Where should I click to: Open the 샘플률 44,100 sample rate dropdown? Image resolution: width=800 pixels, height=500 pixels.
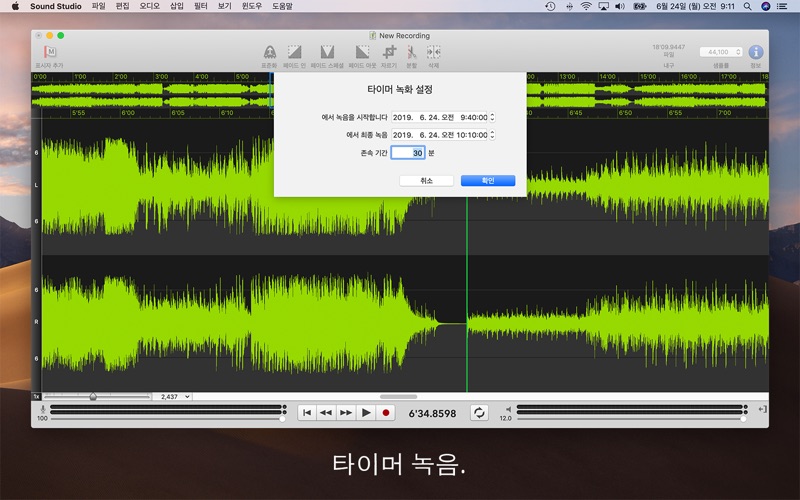pyautogui.click(x=720, y=52)
